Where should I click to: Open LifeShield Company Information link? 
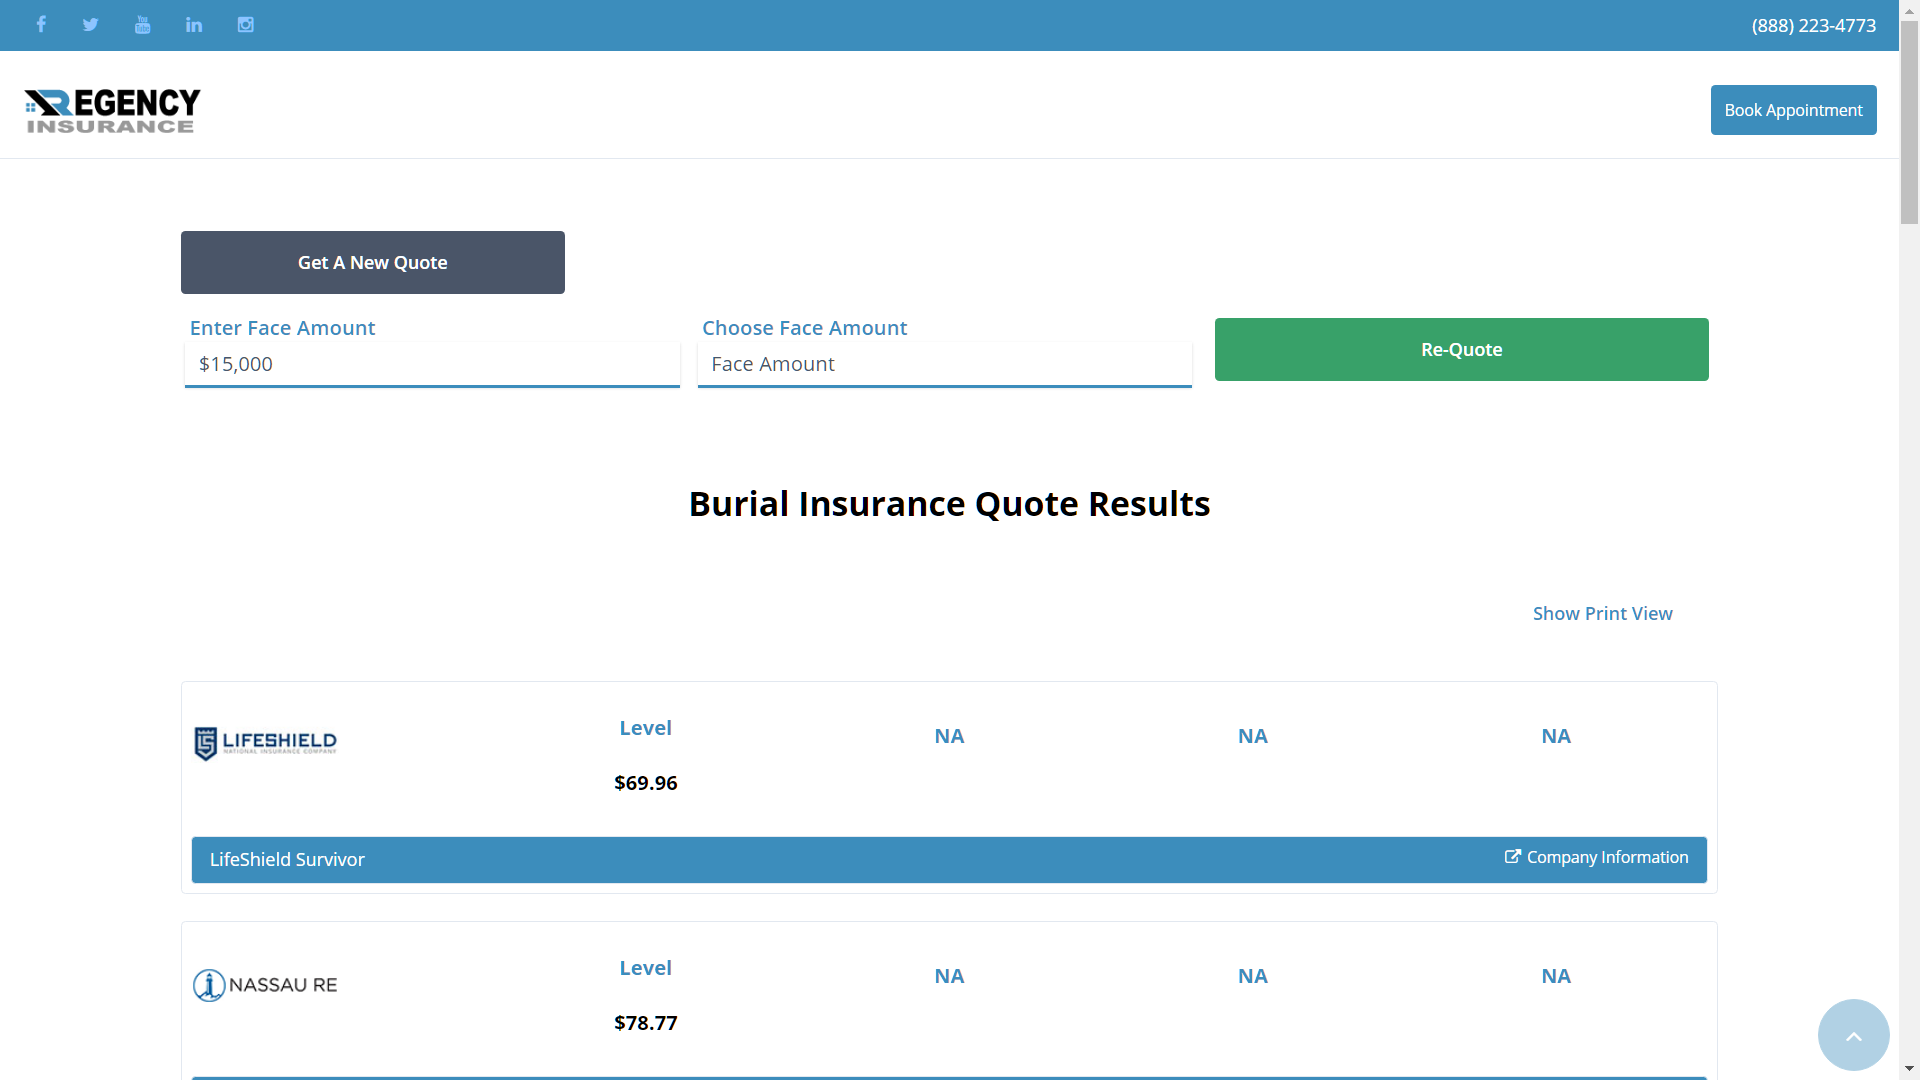pos(1596,857)
